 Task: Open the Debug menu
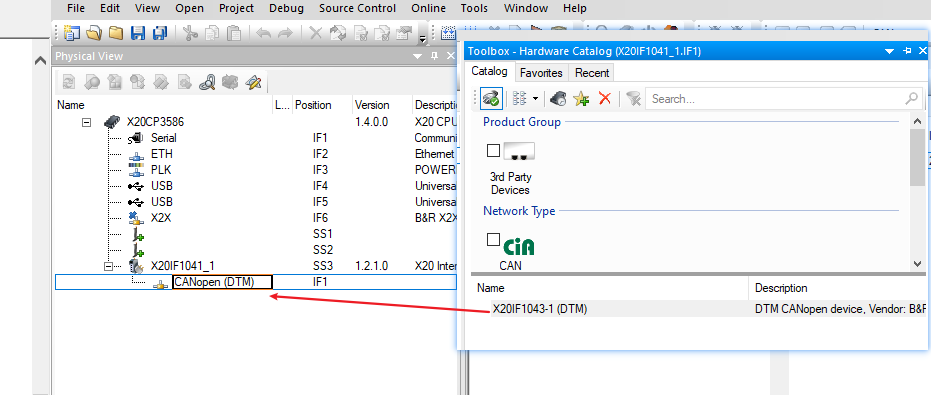click(x=286, y=8)
